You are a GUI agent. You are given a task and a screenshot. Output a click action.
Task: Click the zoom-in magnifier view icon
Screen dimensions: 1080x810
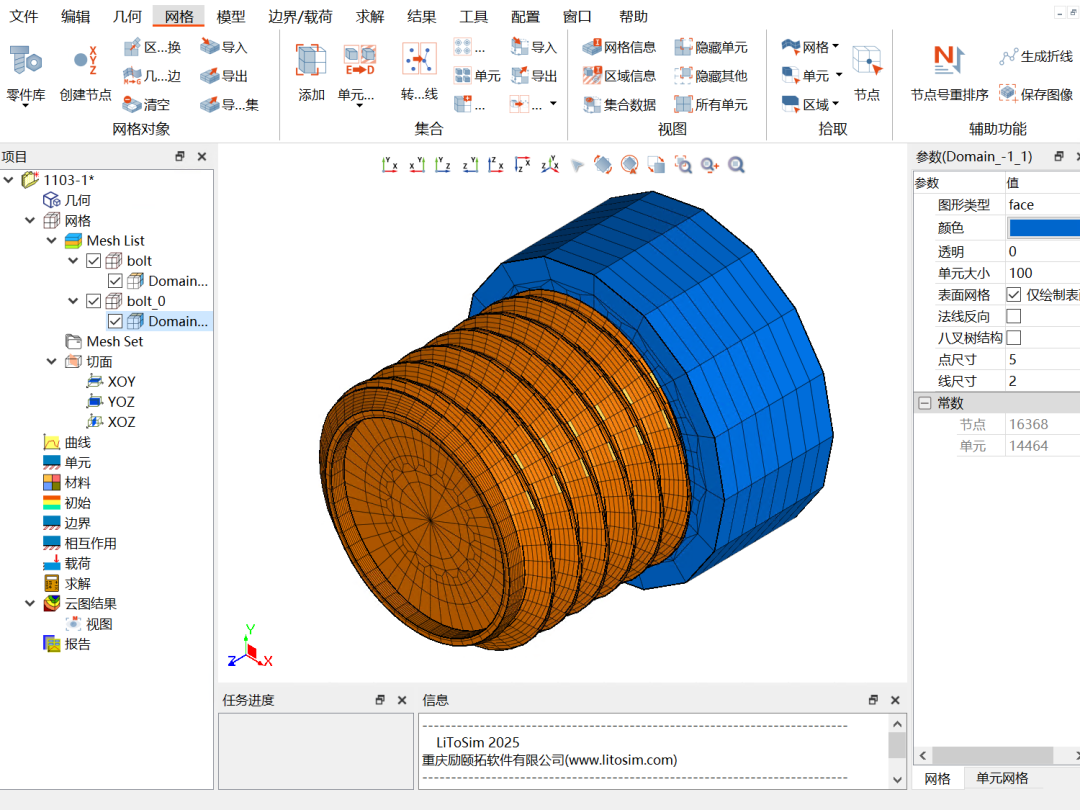click(709, 165)
